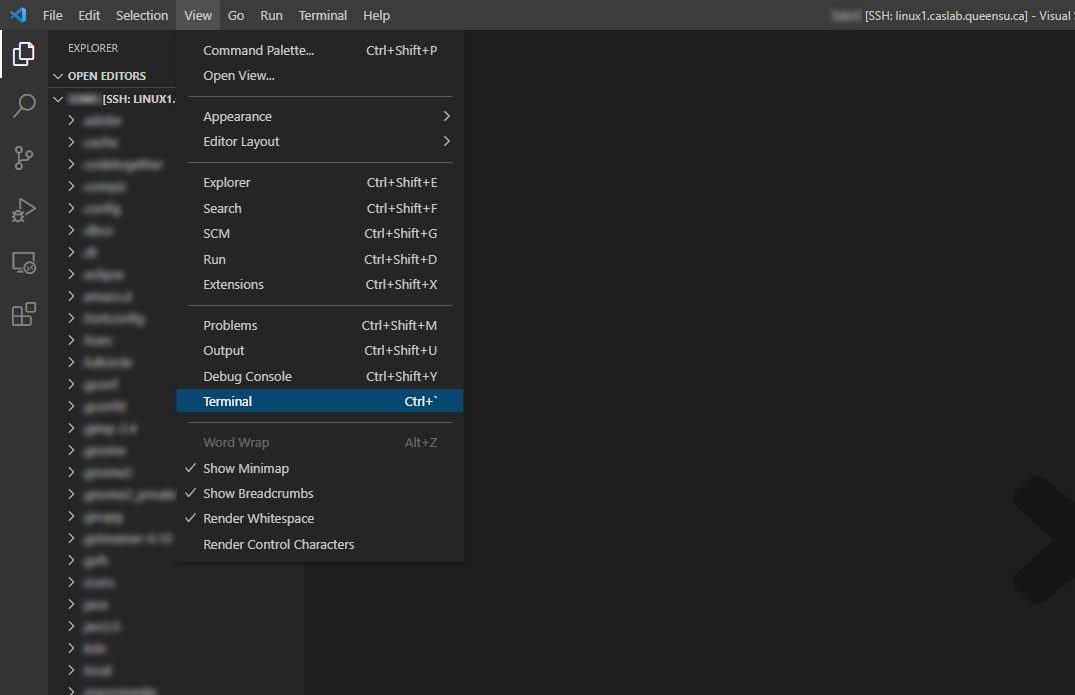This screenshot has width=1075, height=695.
Task: Click the EXPLORER panel title
Action: click(93, 48)
